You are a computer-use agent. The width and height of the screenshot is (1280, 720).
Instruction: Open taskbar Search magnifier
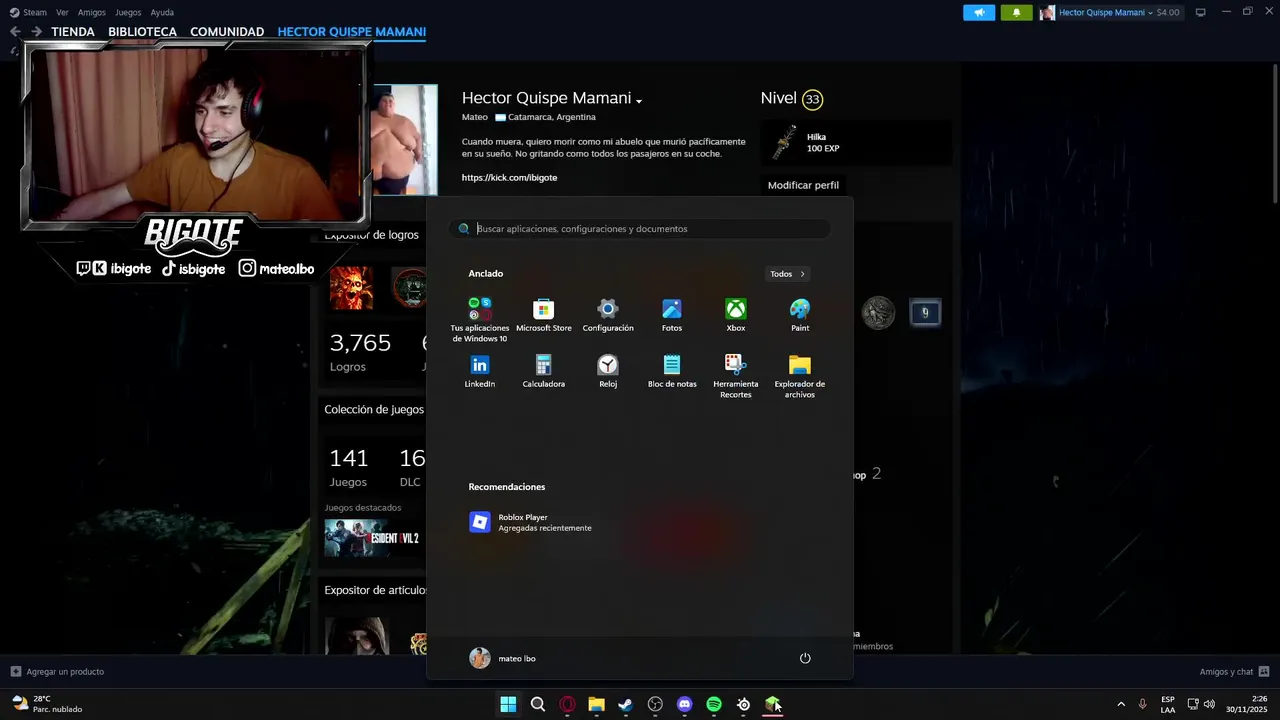click(538, 705)
